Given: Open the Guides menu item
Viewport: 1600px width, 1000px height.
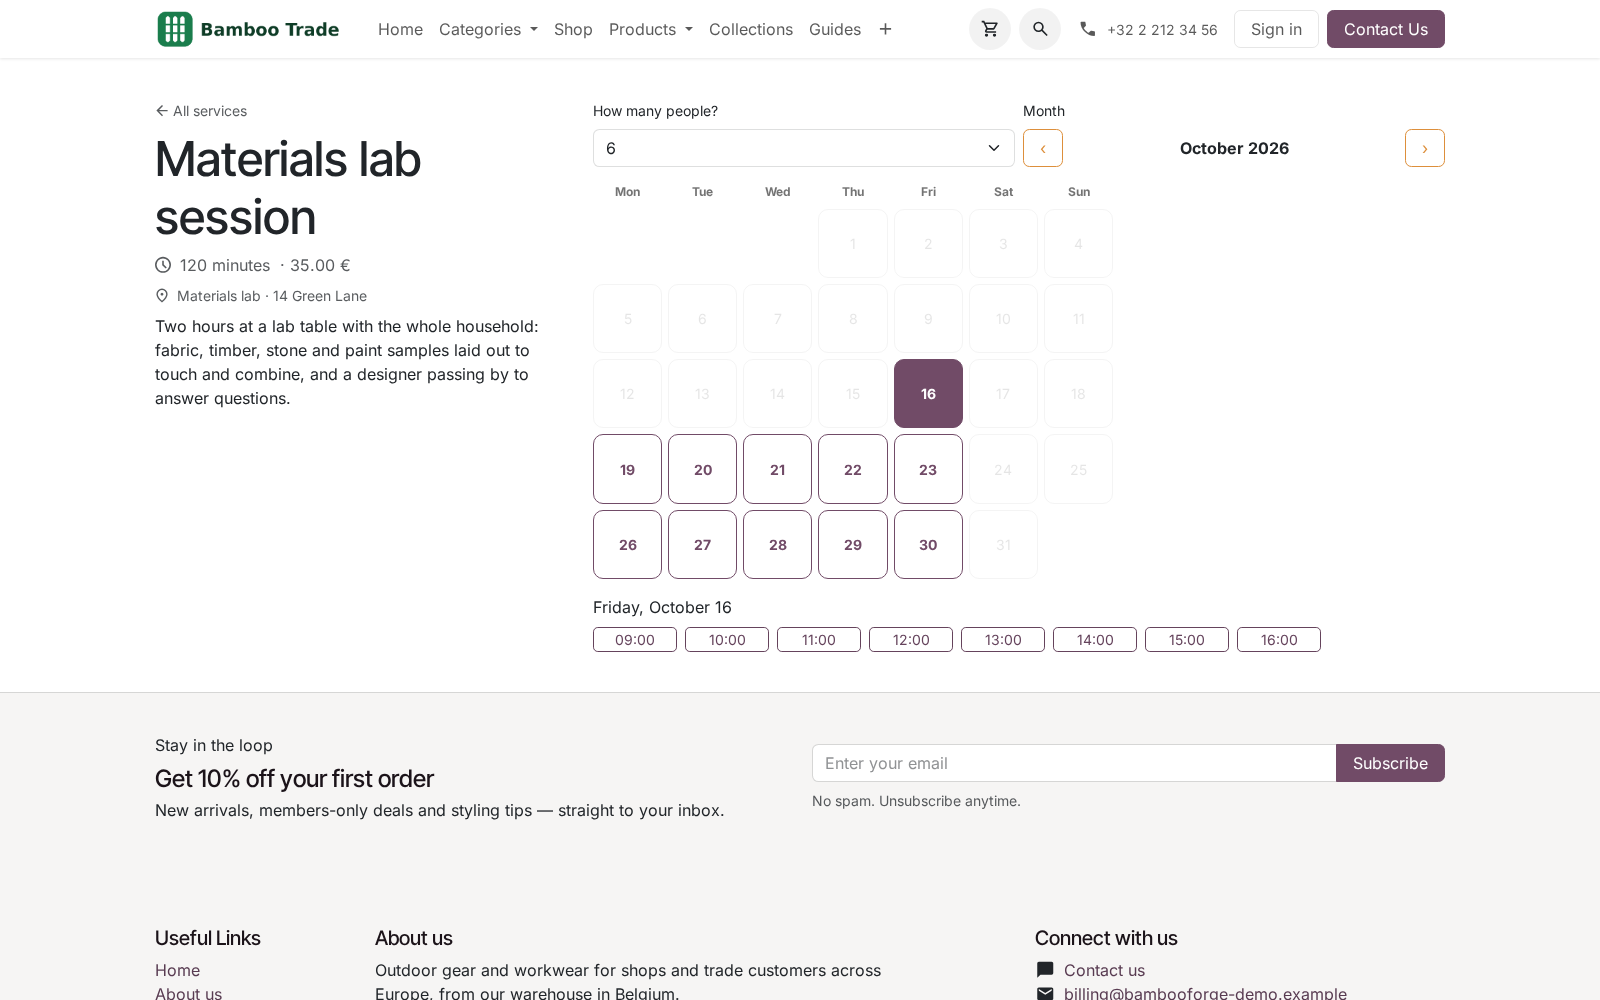Looking at the screenshot, I should click(x=835, y=29).
